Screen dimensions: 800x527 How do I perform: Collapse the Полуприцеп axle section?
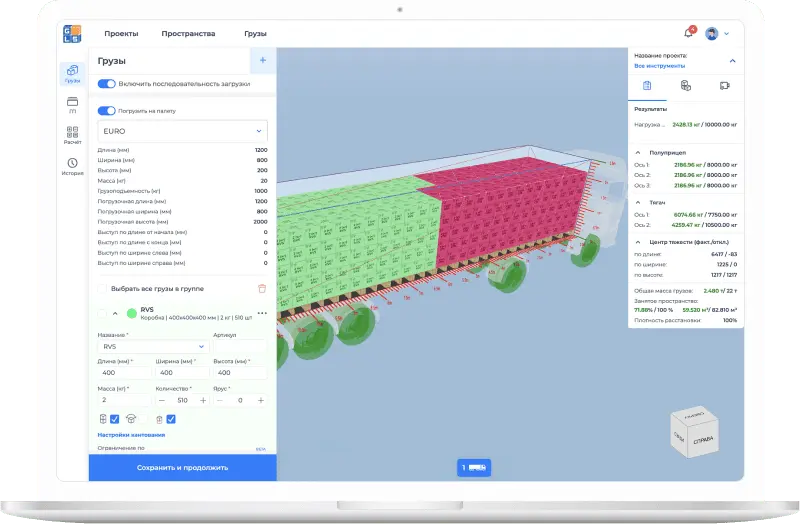click(x=639, y=152)
